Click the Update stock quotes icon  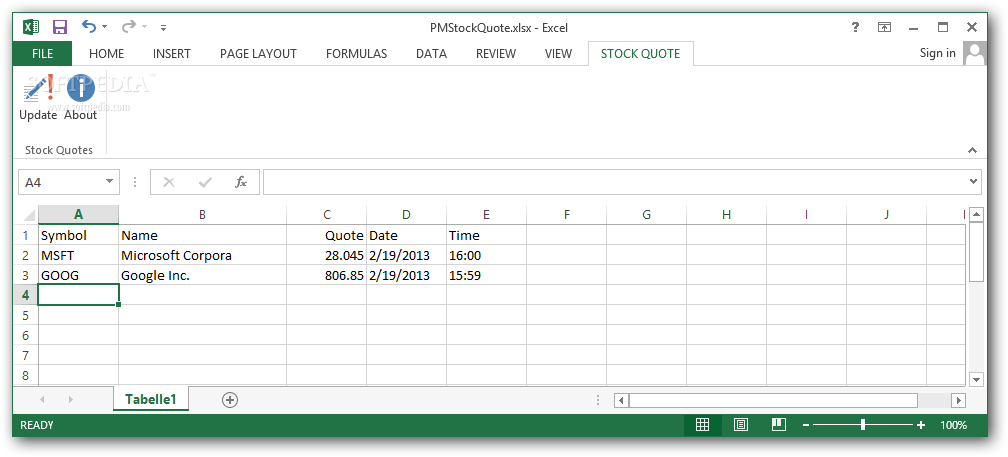[x=38, y=90]
